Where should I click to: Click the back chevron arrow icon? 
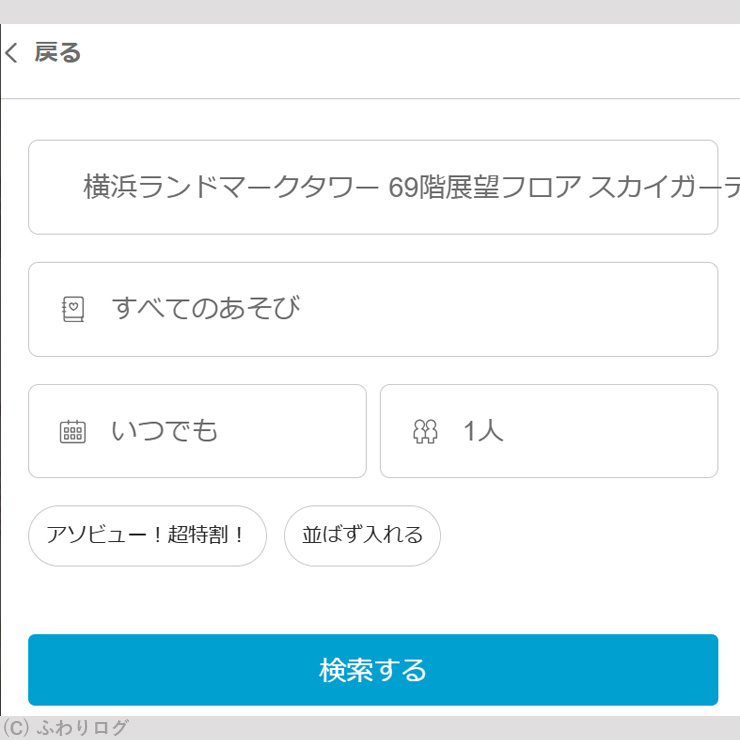(x=11, y=54)
